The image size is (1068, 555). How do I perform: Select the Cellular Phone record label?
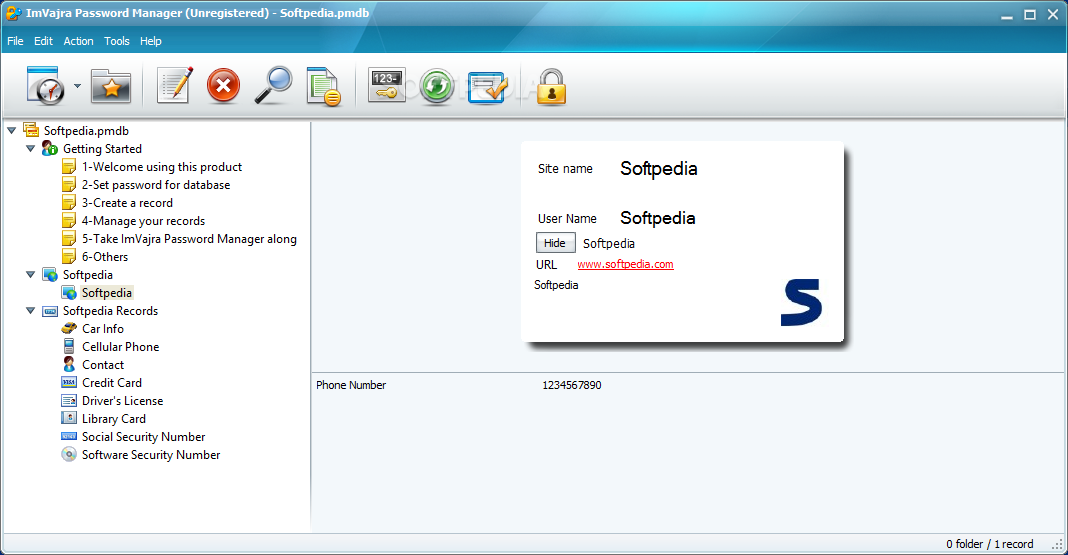coord(121,347)
